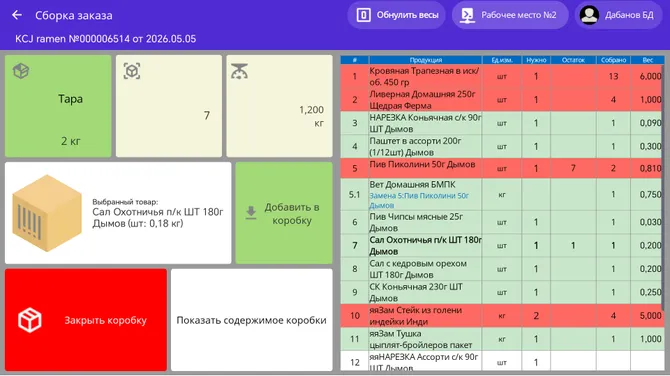Click weight 6,000 in Кровяная Трапезная row
Screen dimensions: 670x376
click(650, 76)
